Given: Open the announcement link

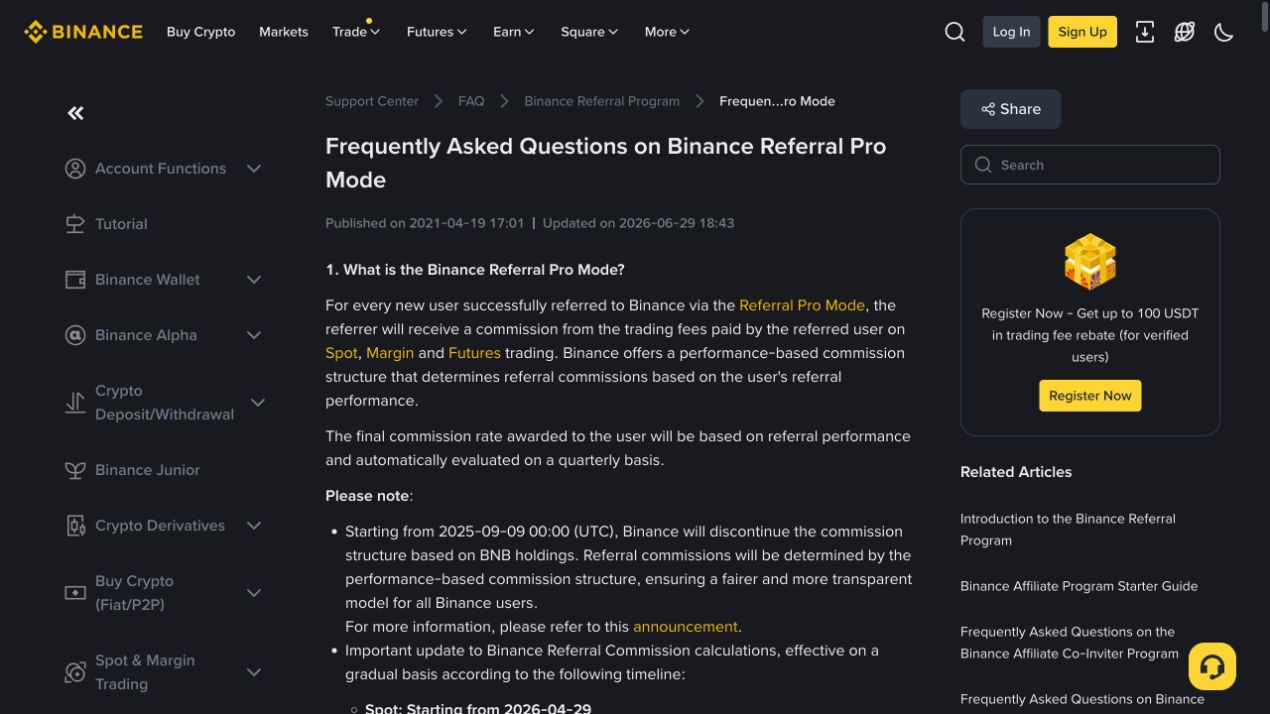Looking at the screenshot, I should [685, 627].
